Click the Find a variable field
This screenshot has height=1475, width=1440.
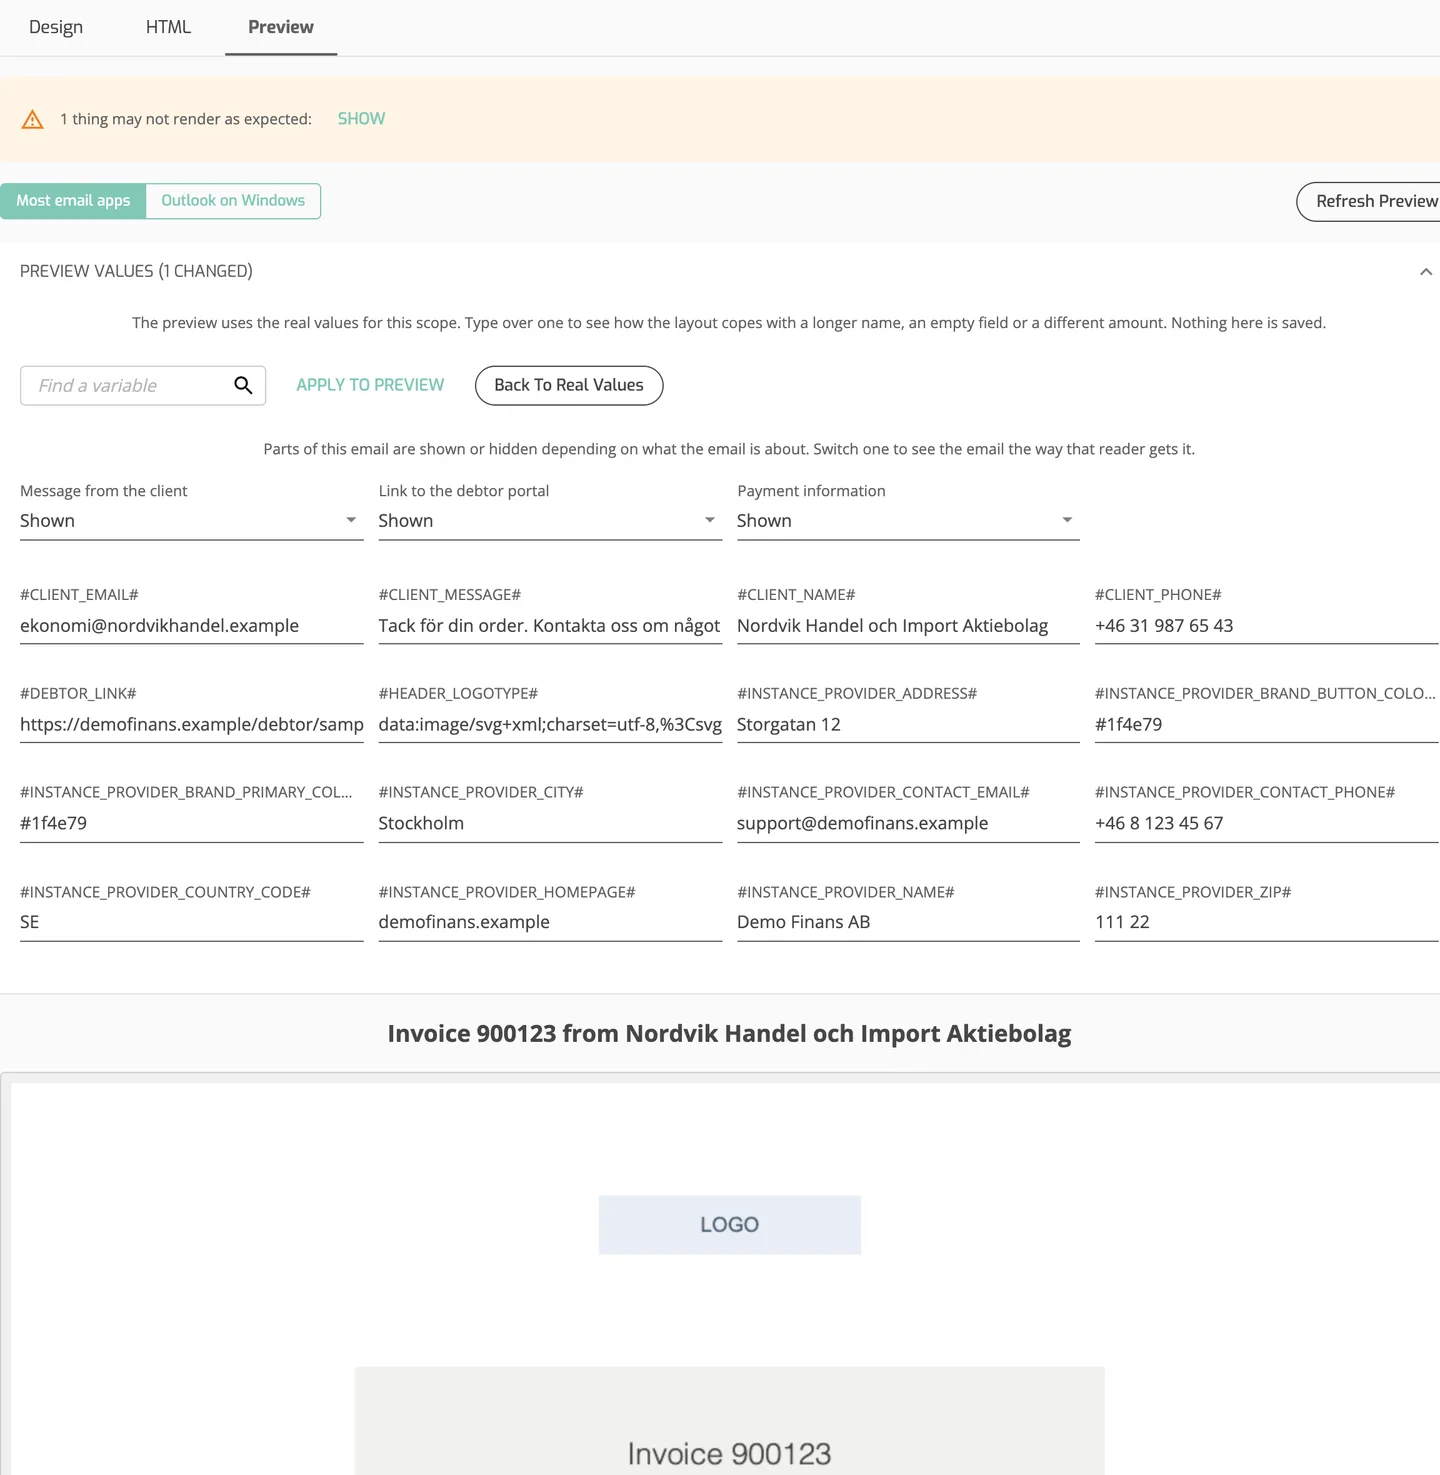coord(128,385)
